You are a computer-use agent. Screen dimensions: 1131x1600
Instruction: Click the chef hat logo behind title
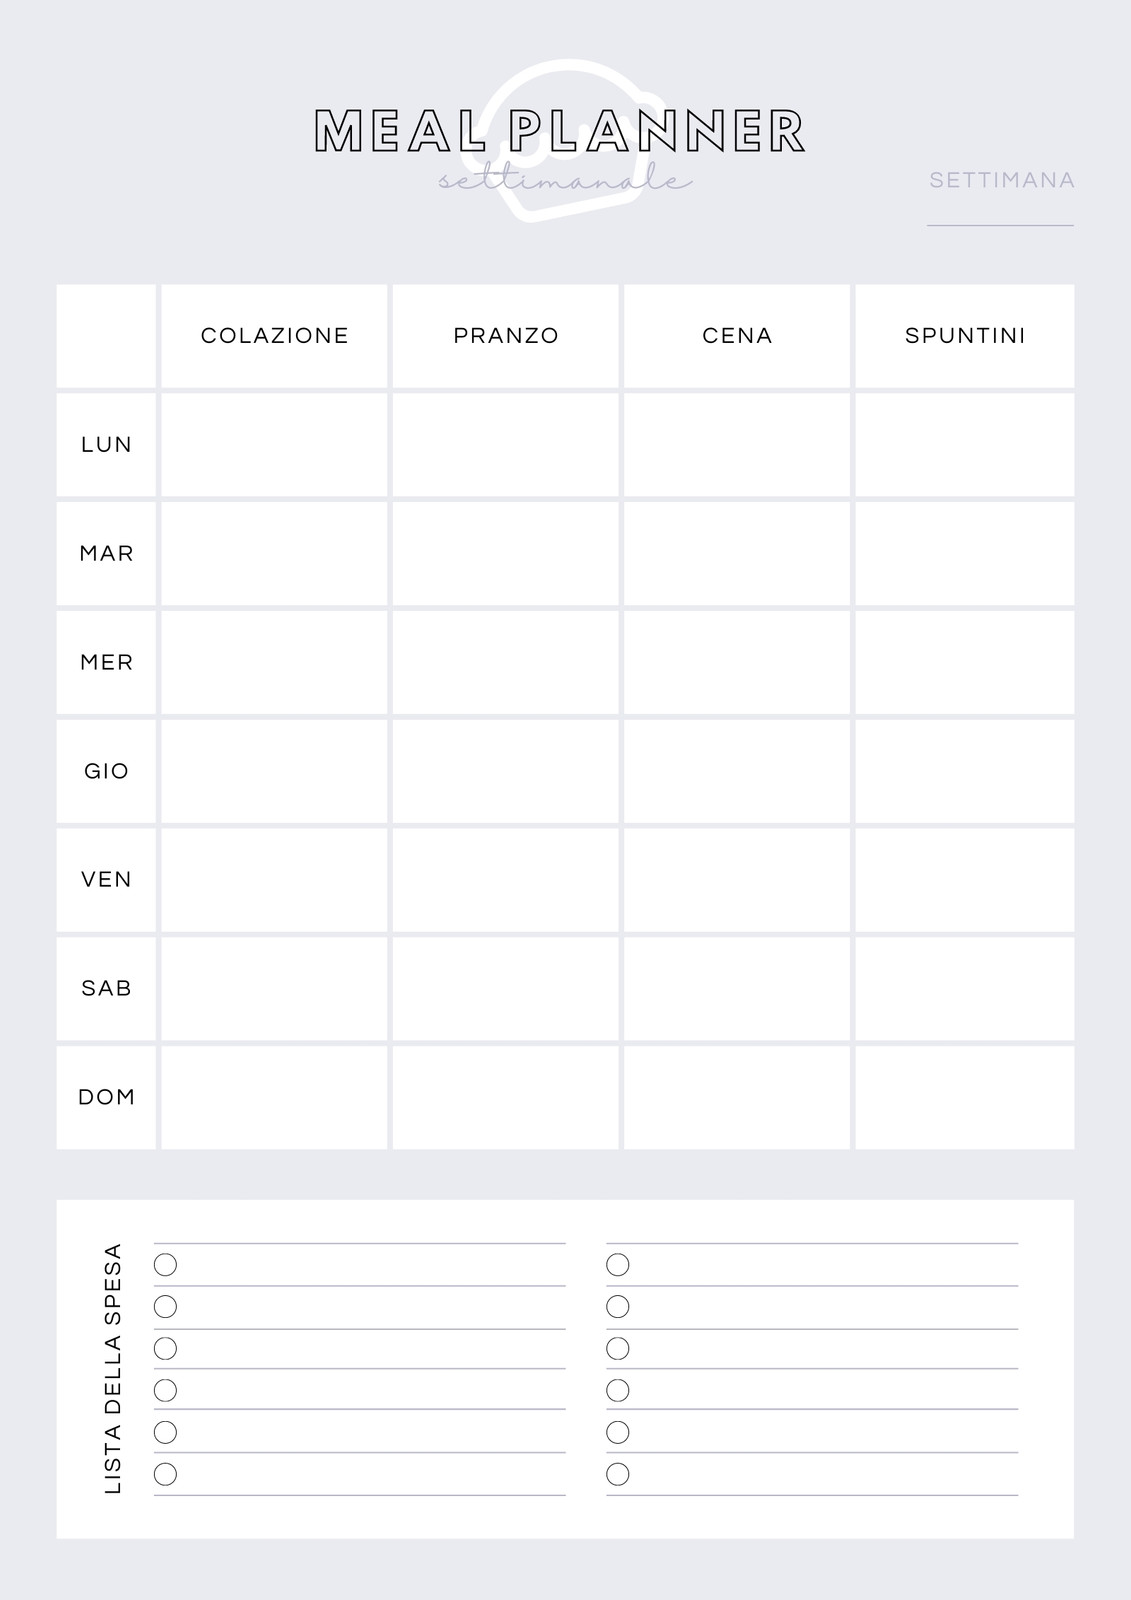tap(566, 140)
